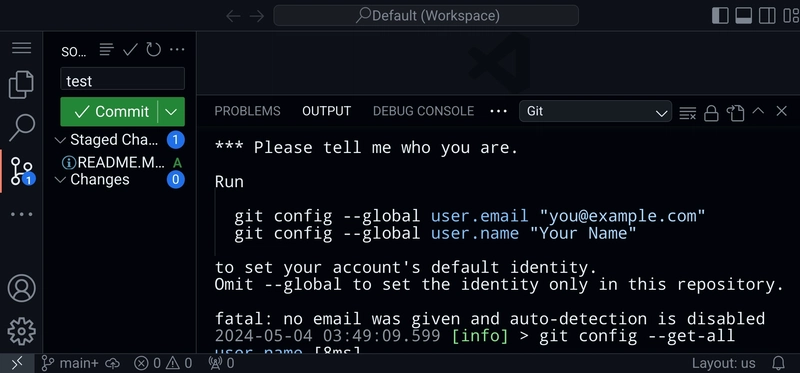Open the notifications bell
800x373 pixels.
[779, 363]
